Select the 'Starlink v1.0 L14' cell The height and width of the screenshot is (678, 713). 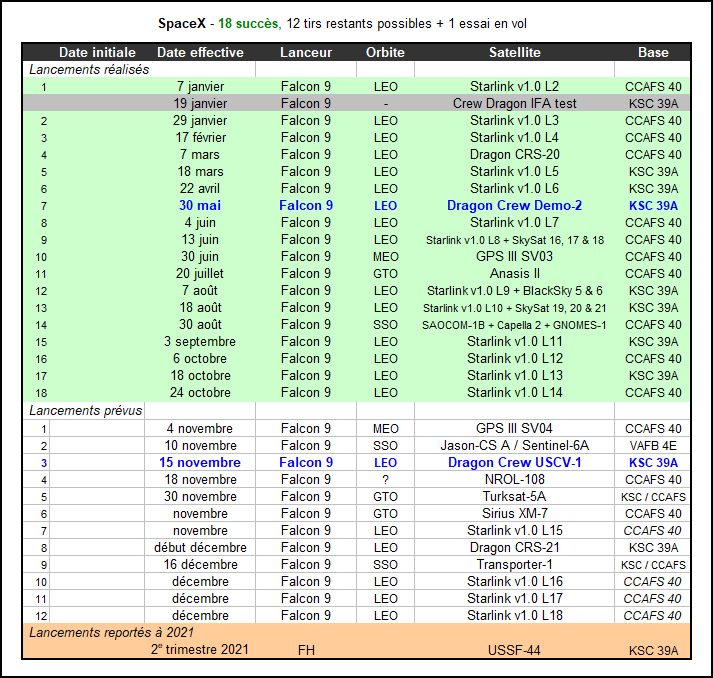515,392
